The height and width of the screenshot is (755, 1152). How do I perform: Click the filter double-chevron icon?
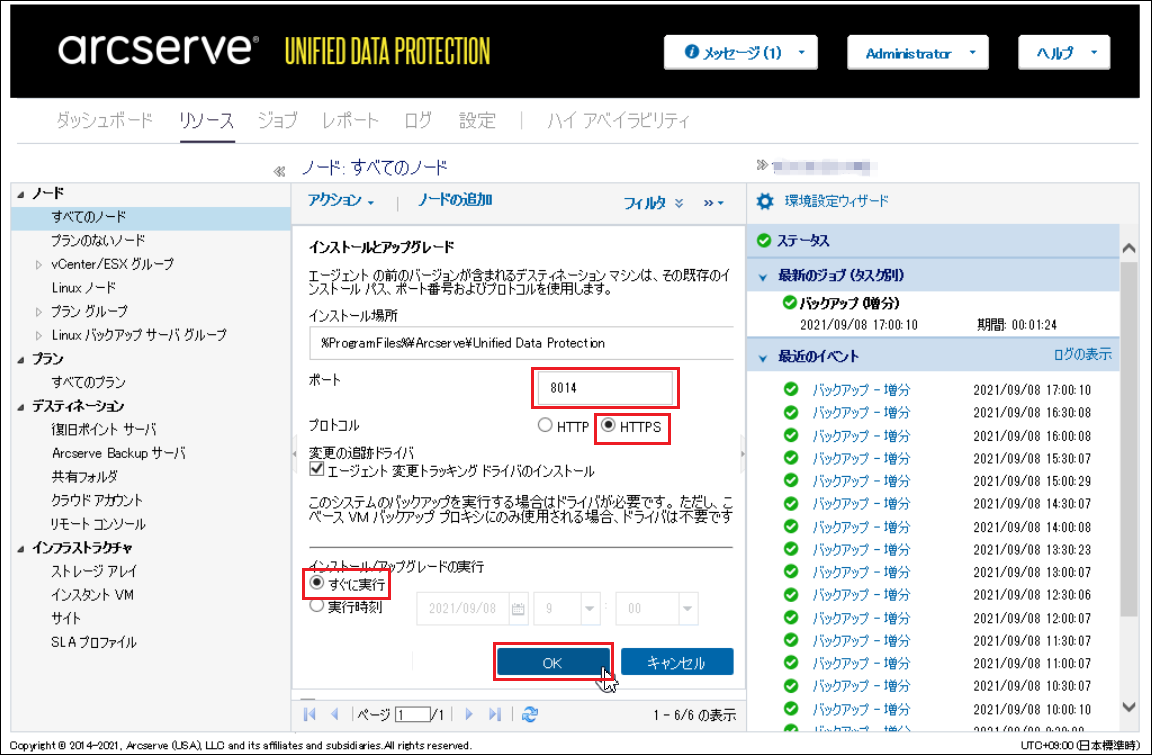click(679, 203)
